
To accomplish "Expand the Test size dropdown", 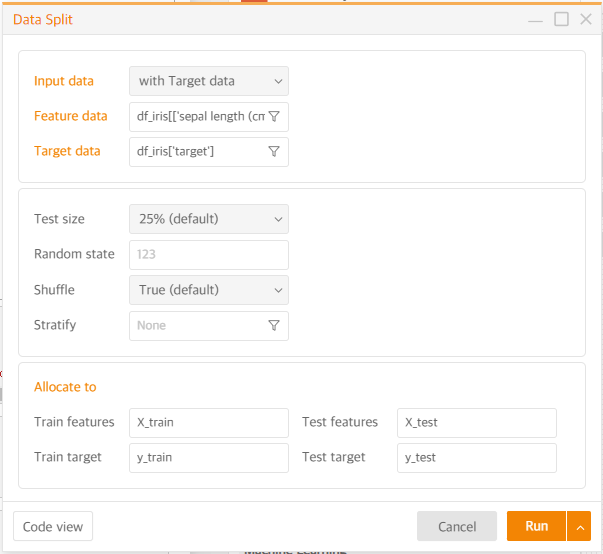I will coord(208,219).
